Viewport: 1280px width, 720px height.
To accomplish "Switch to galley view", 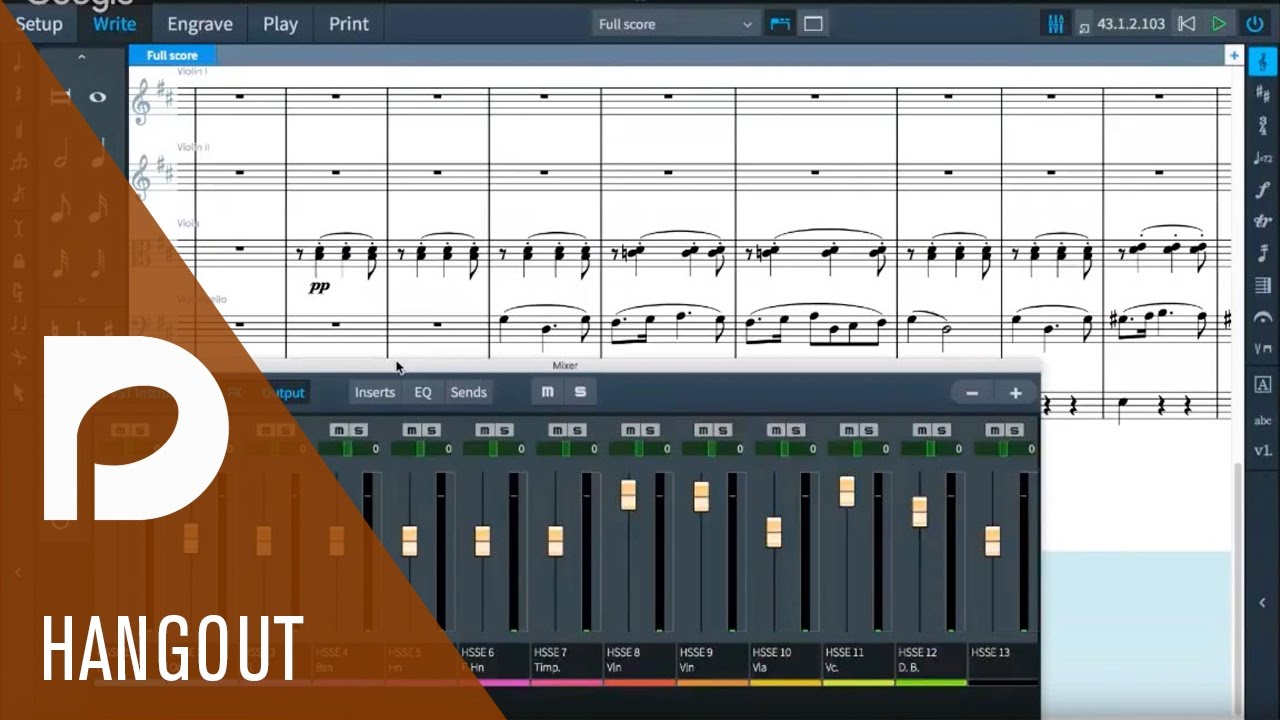I will tap(780, 23).
